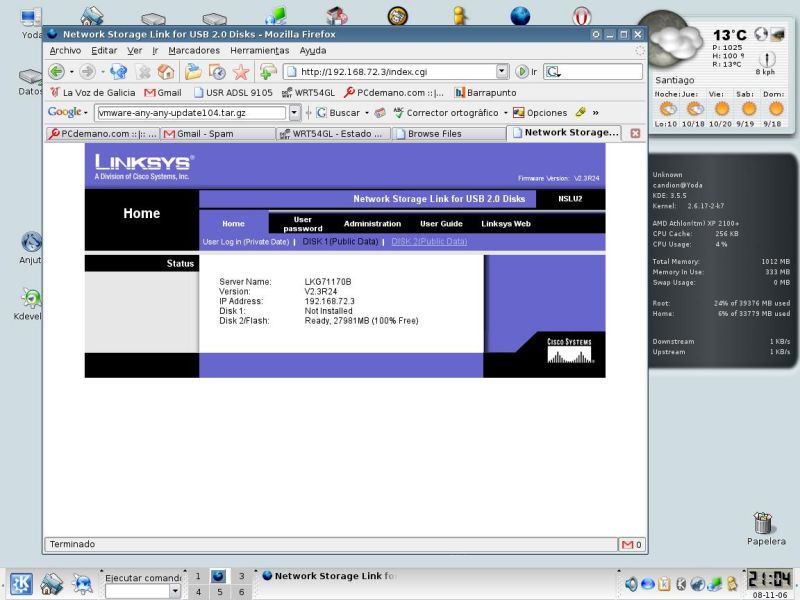Open the Editar menu
800x600 pixels.
pos(104,51)
